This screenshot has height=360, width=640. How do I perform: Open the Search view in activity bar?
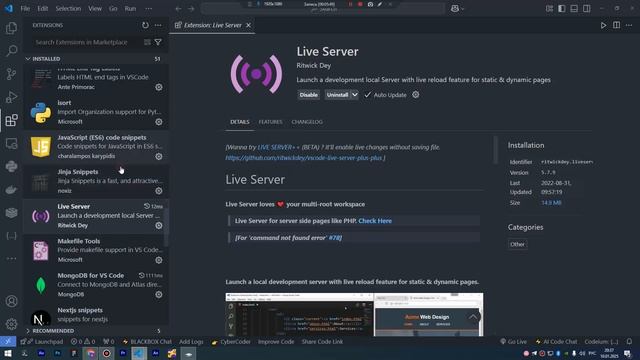(11, 51)
